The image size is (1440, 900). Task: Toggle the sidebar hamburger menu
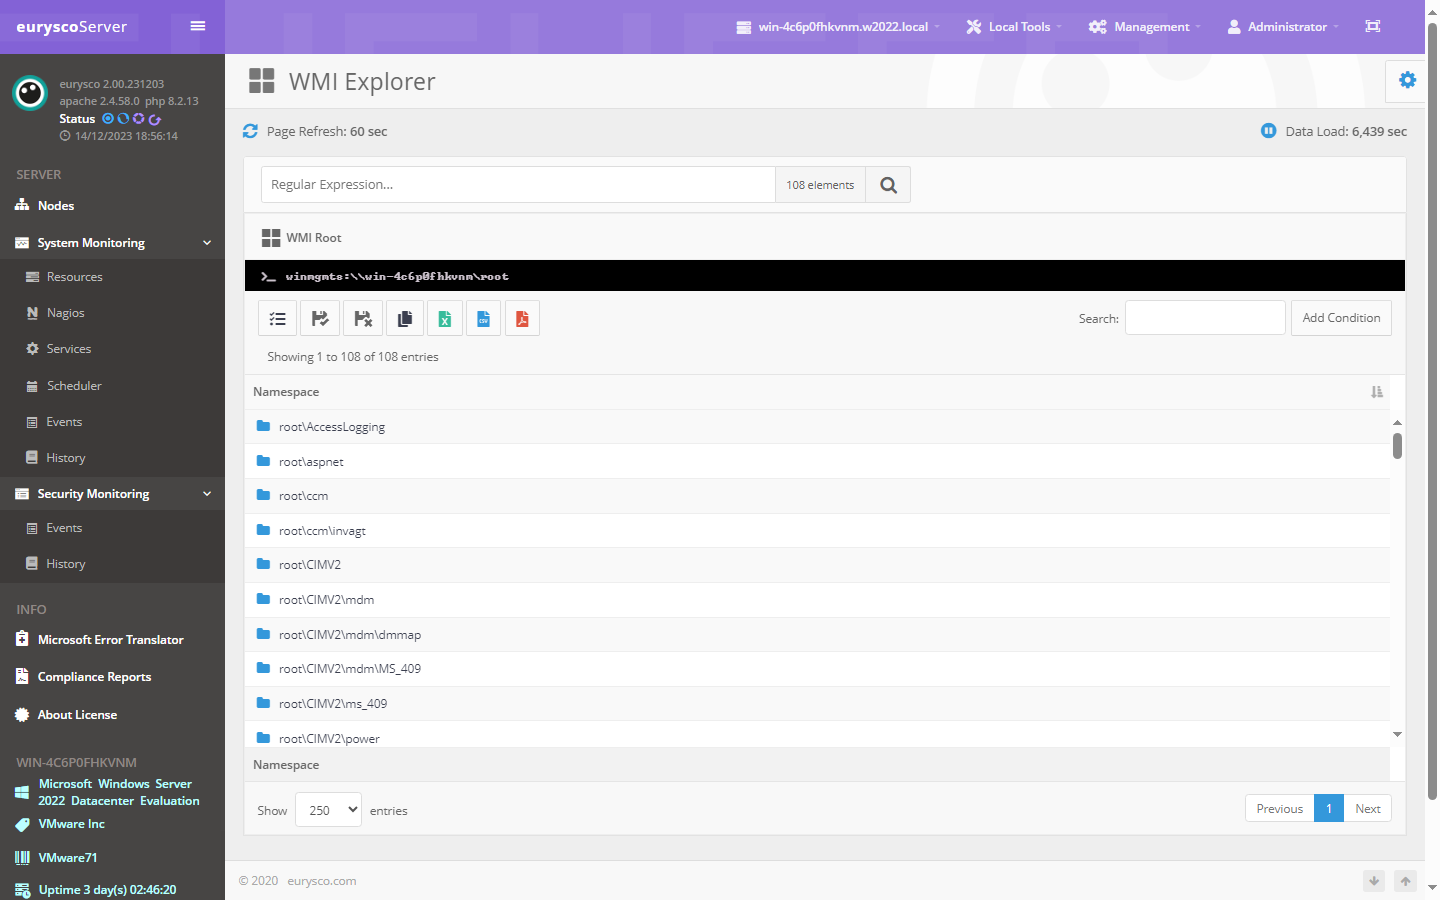(x=198, y=26)
